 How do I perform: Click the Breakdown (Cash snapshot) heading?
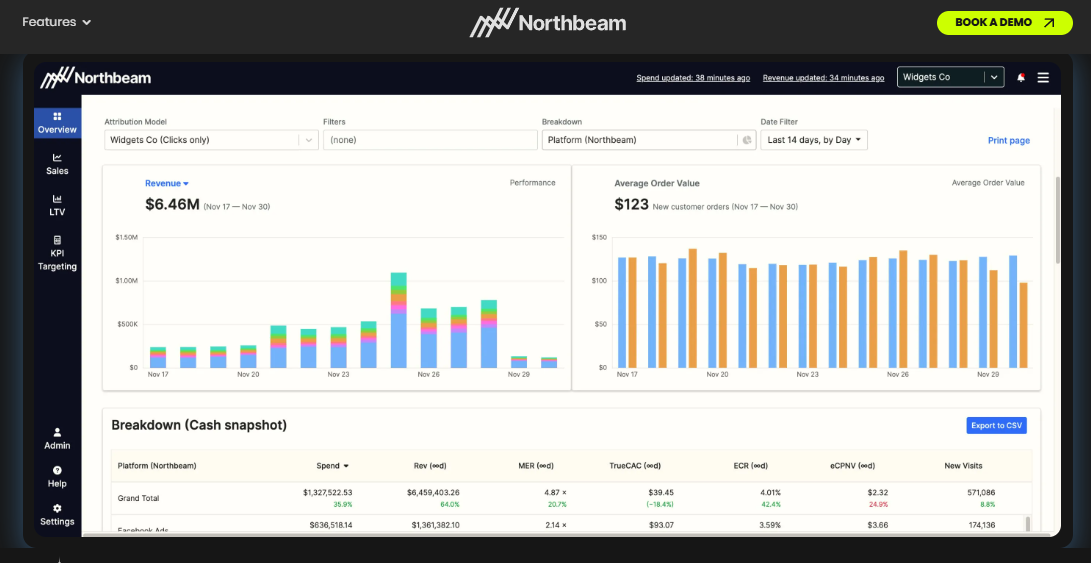(199, 425)
